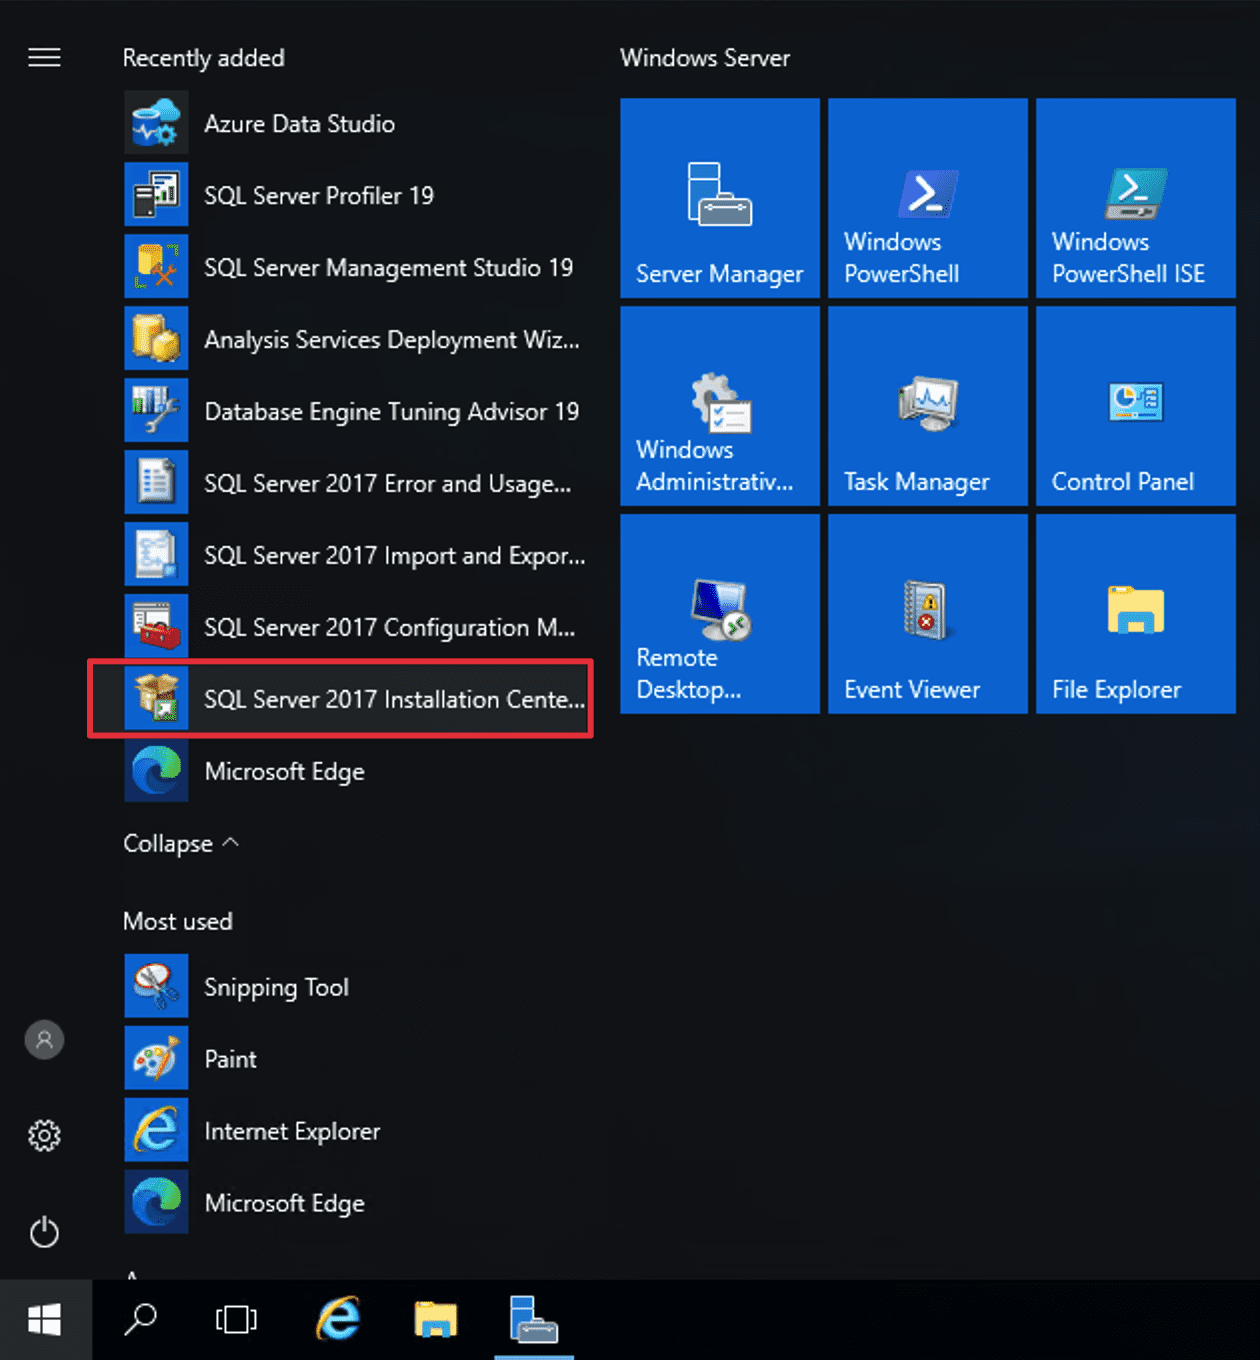Open Analysis Services Deployment Wizard
Screen dimensions: 1260x1360
[390, 340]
